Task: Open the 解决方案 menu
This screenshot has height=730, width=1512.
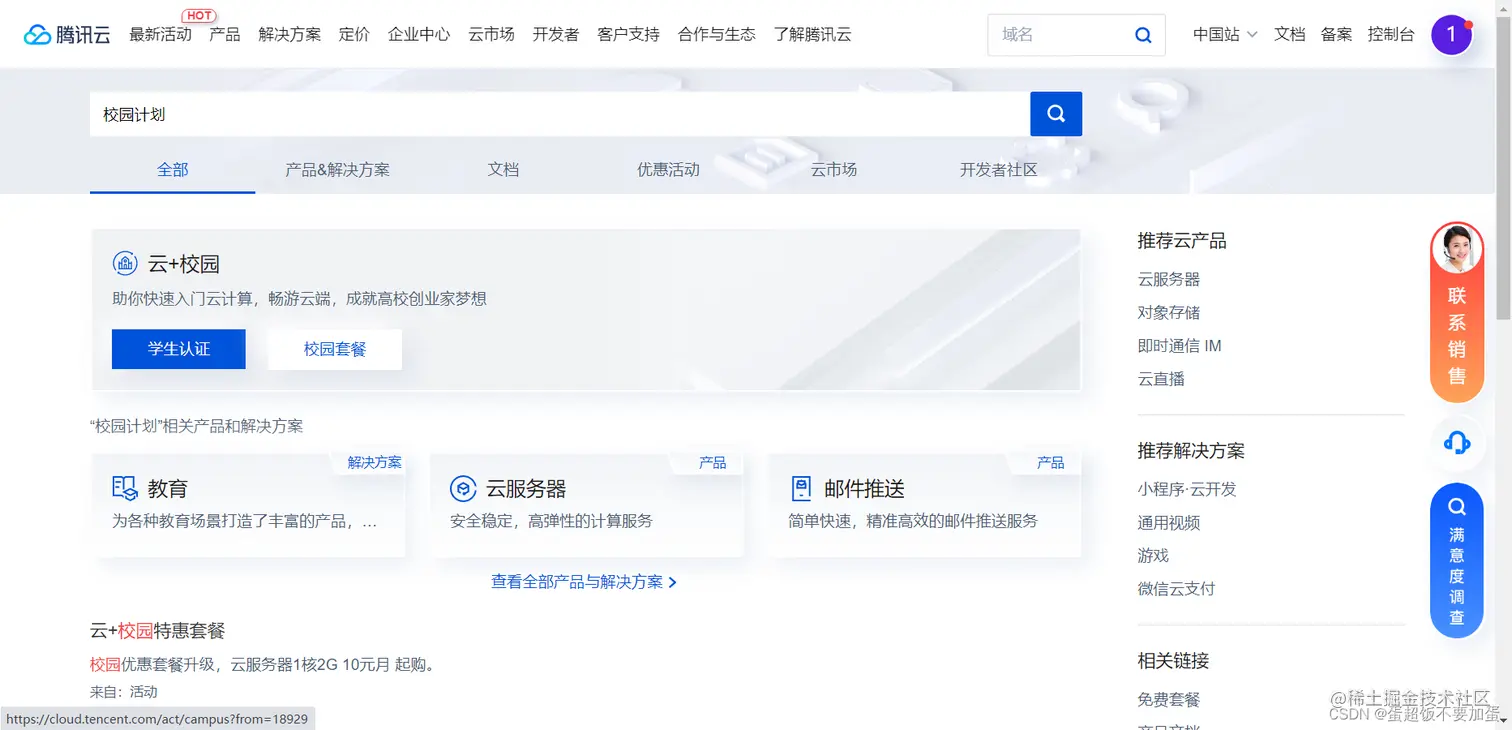Action: 290,34
